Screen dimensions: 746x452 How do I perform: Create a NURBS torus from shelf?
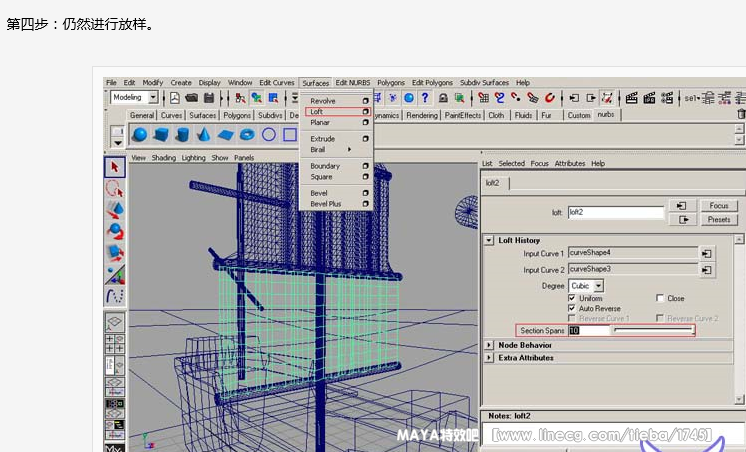click(x=246, y=135)
